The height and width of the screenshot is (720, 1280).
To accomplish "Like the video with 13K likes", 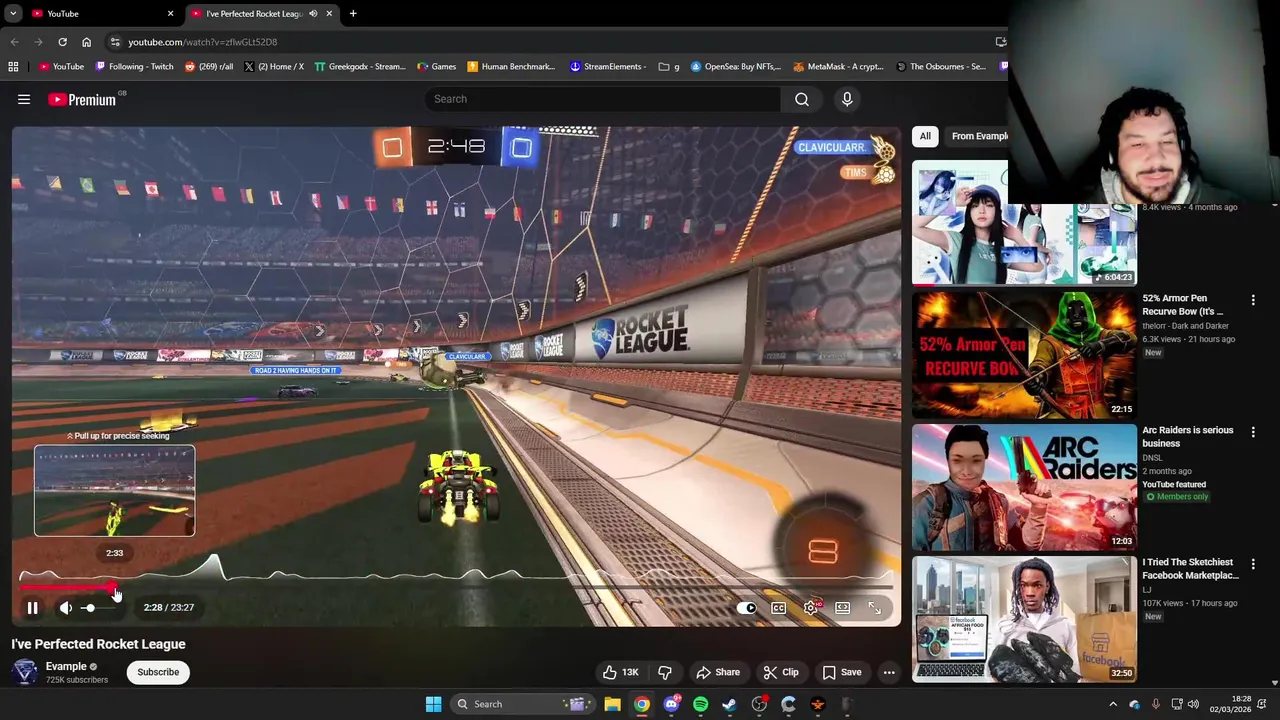I will tap(620, 672).
